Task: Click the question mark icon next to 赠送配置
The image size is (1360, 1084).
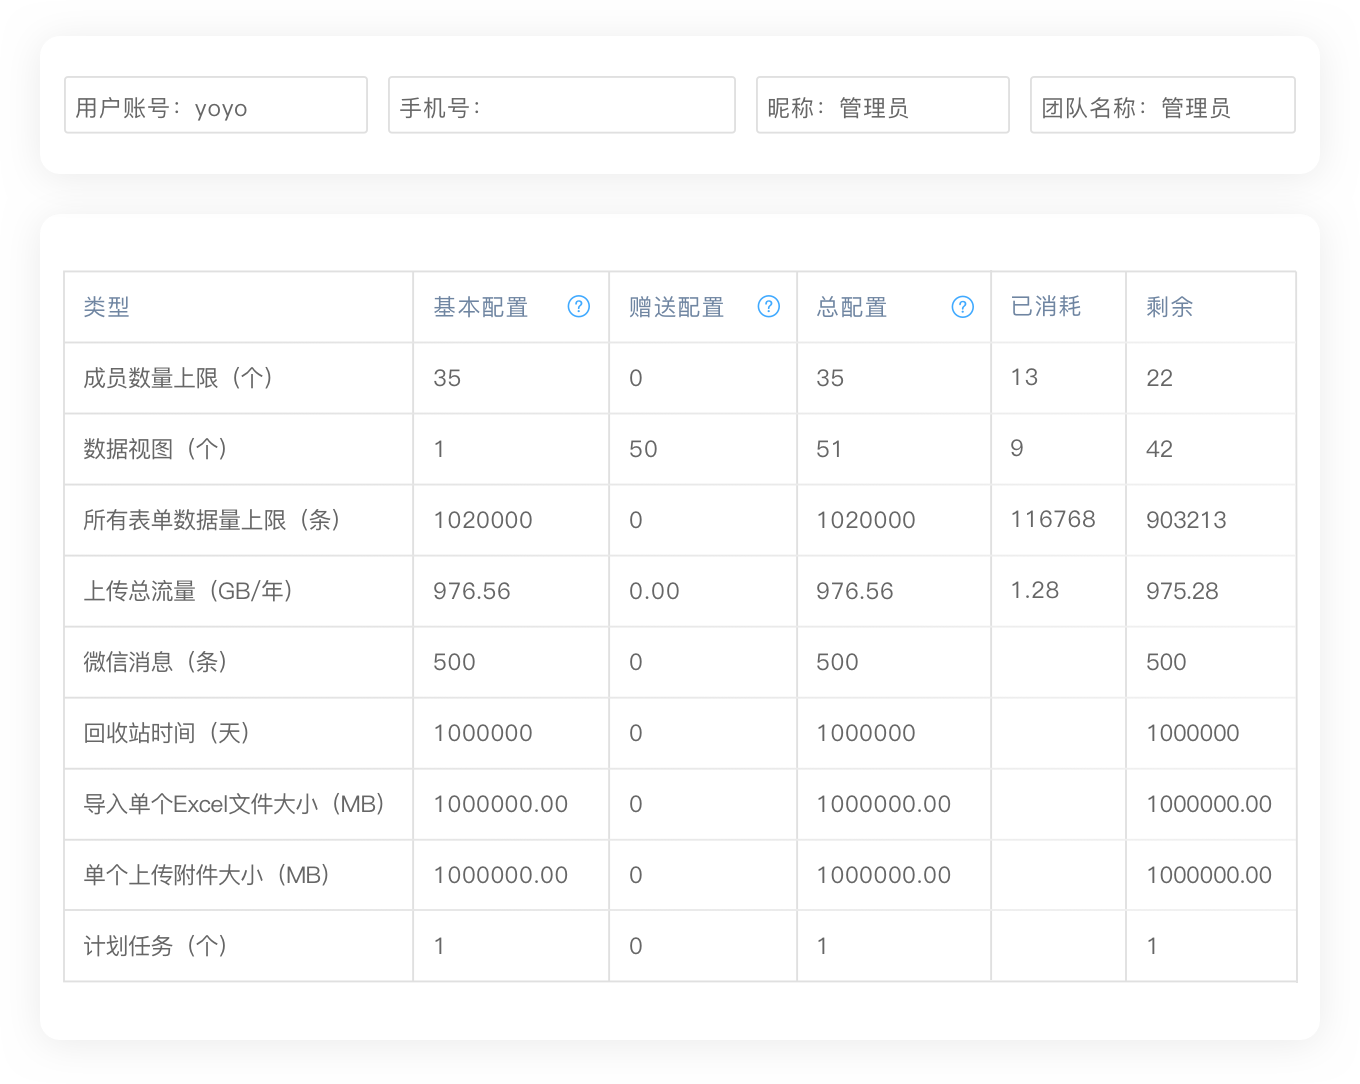Action: pos(769,307)
